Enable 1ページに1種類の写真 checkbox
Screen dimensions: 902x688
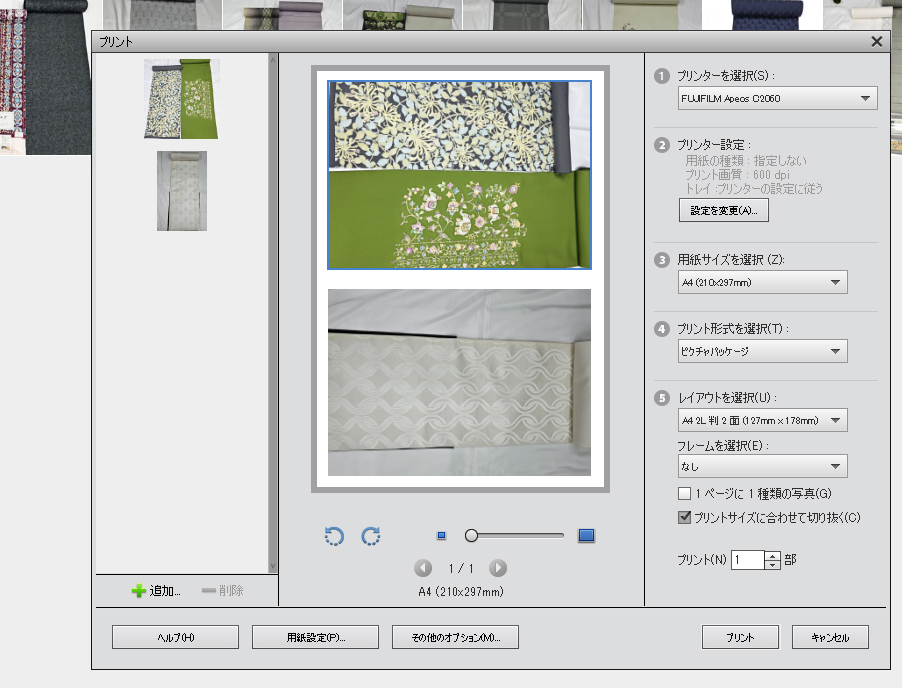pos(685,493)
